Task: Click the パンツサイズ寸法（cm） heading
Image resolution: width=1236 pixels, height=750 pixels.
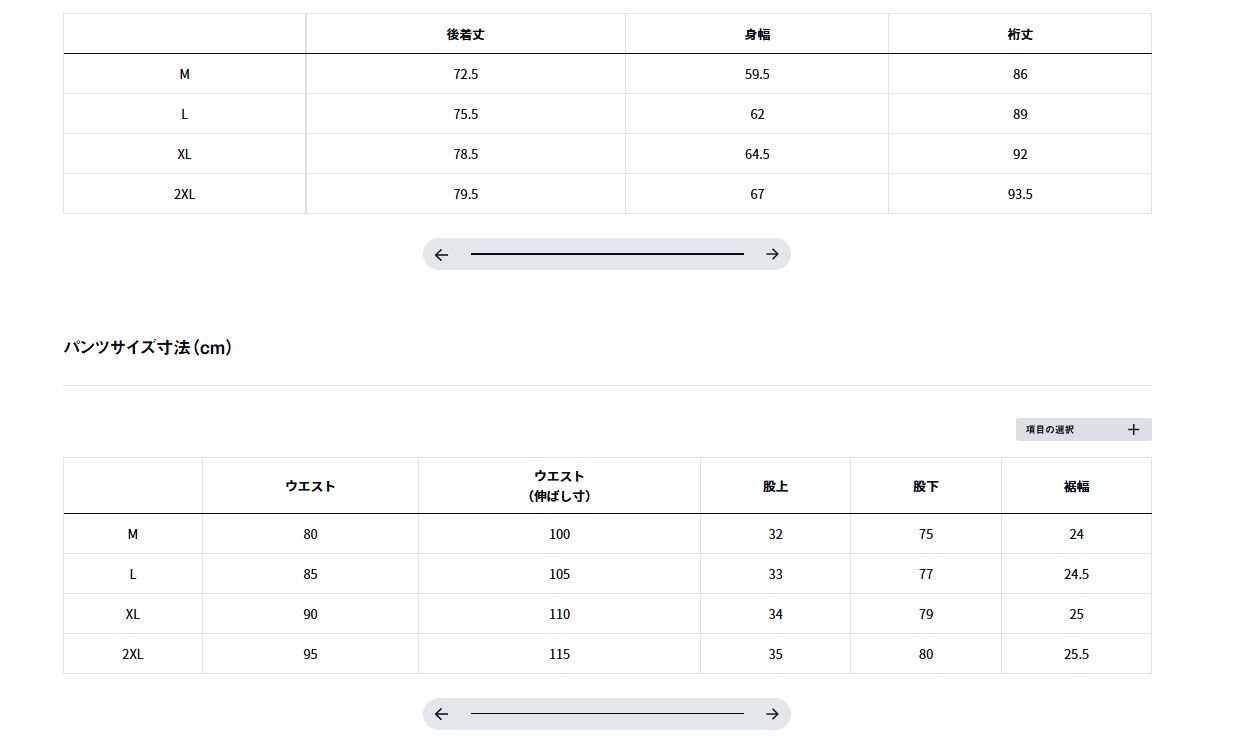Action: (148, 348)
